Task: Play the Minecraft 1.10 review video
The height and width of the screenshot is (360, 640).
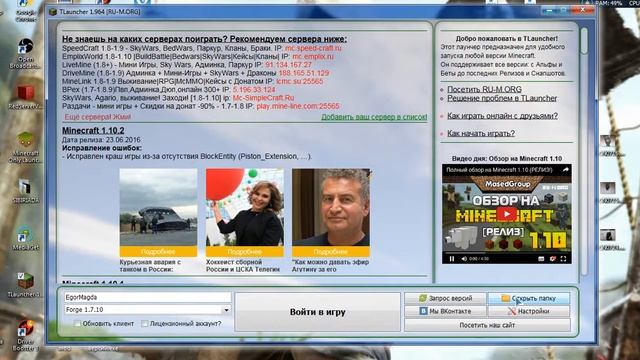Action: point(508,214)
